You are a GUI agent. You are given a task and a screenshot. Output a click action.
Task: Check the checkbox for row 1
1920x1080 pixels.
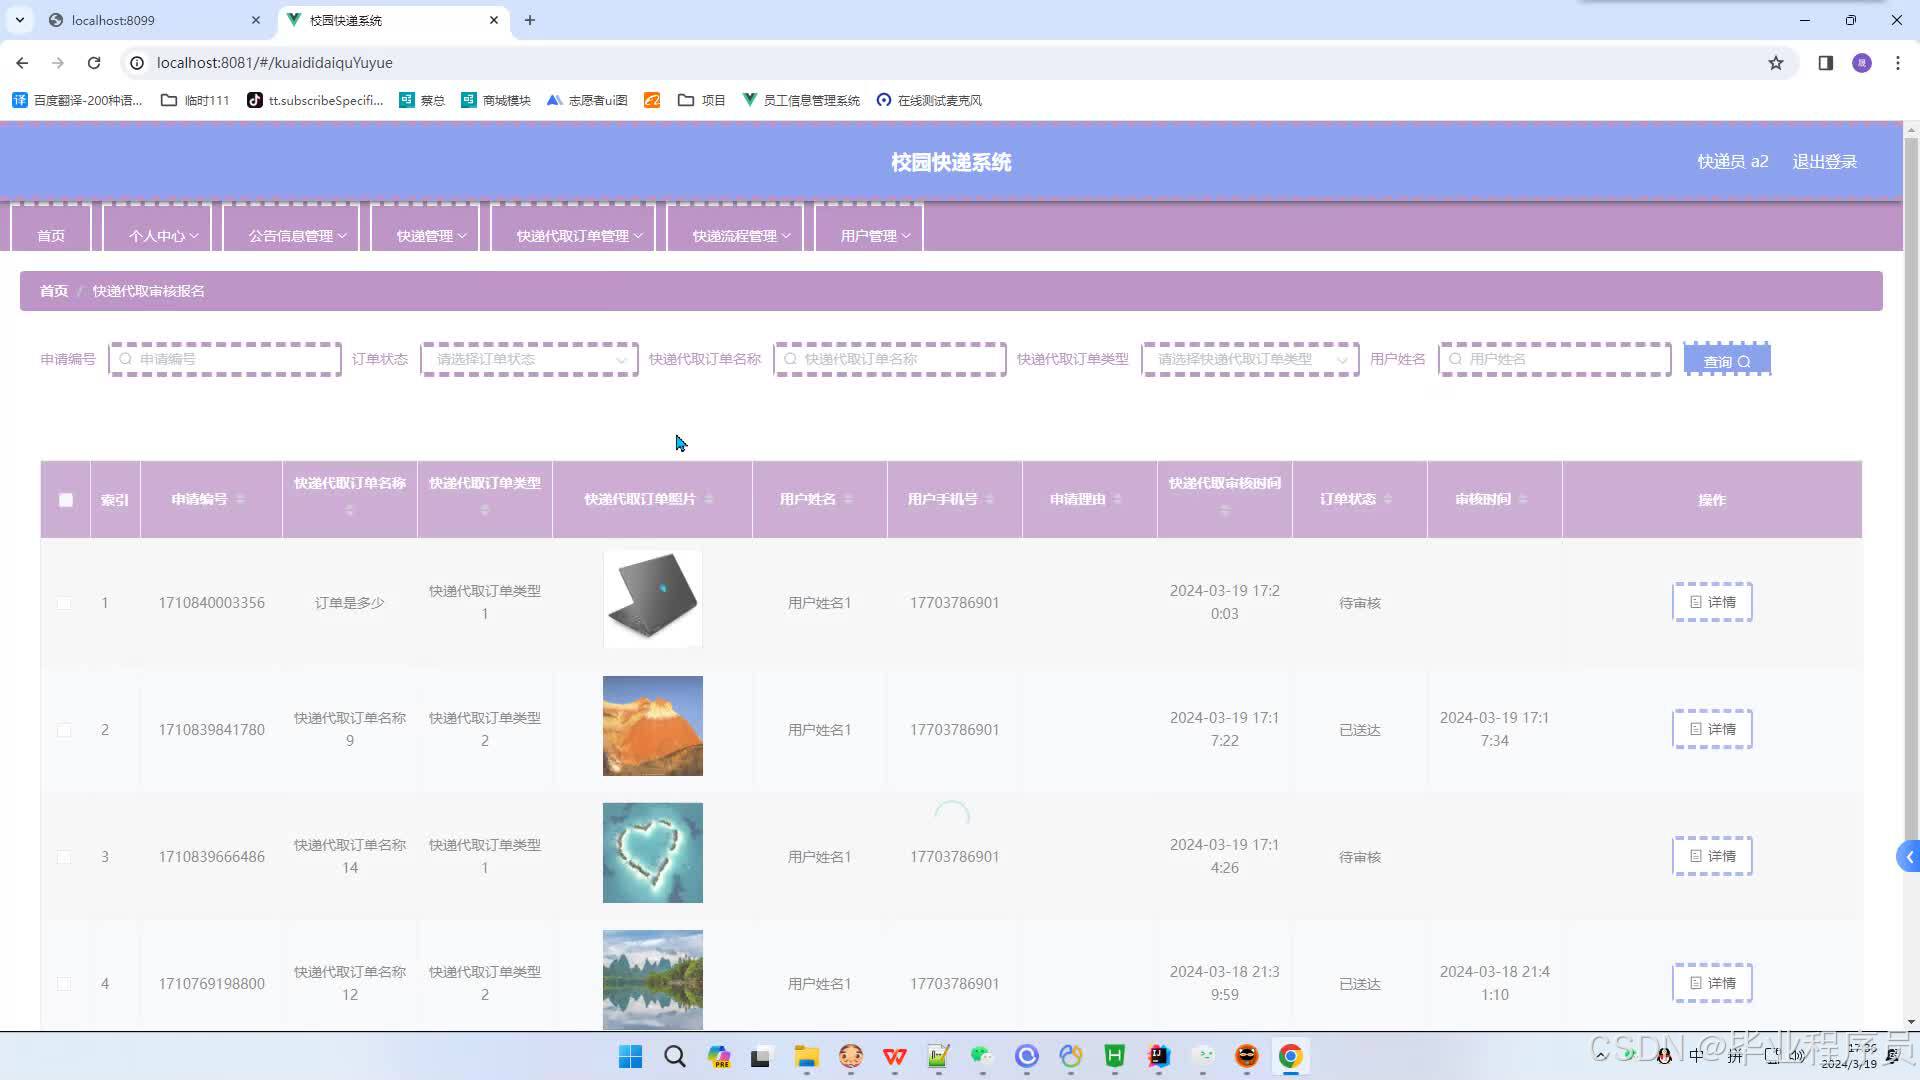click(x=64, y=603)
